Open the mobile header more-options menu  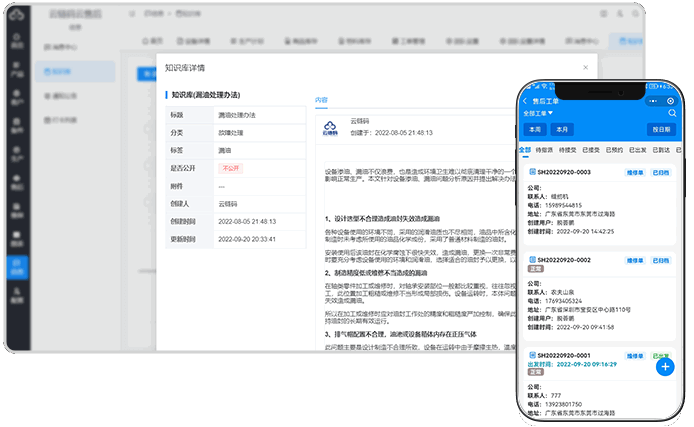[655, 101]
